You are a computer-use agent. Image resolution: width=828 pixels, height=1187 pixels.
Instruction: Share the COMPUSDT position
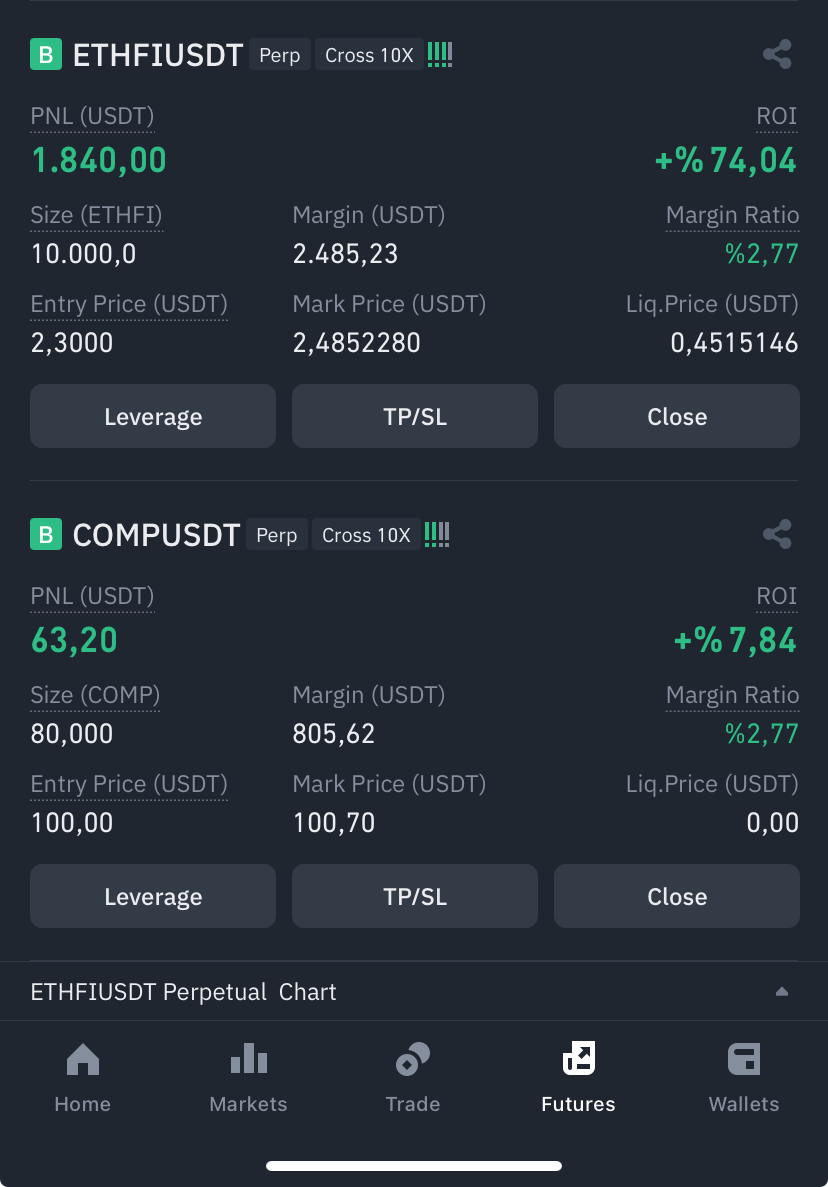coord(777,534)
